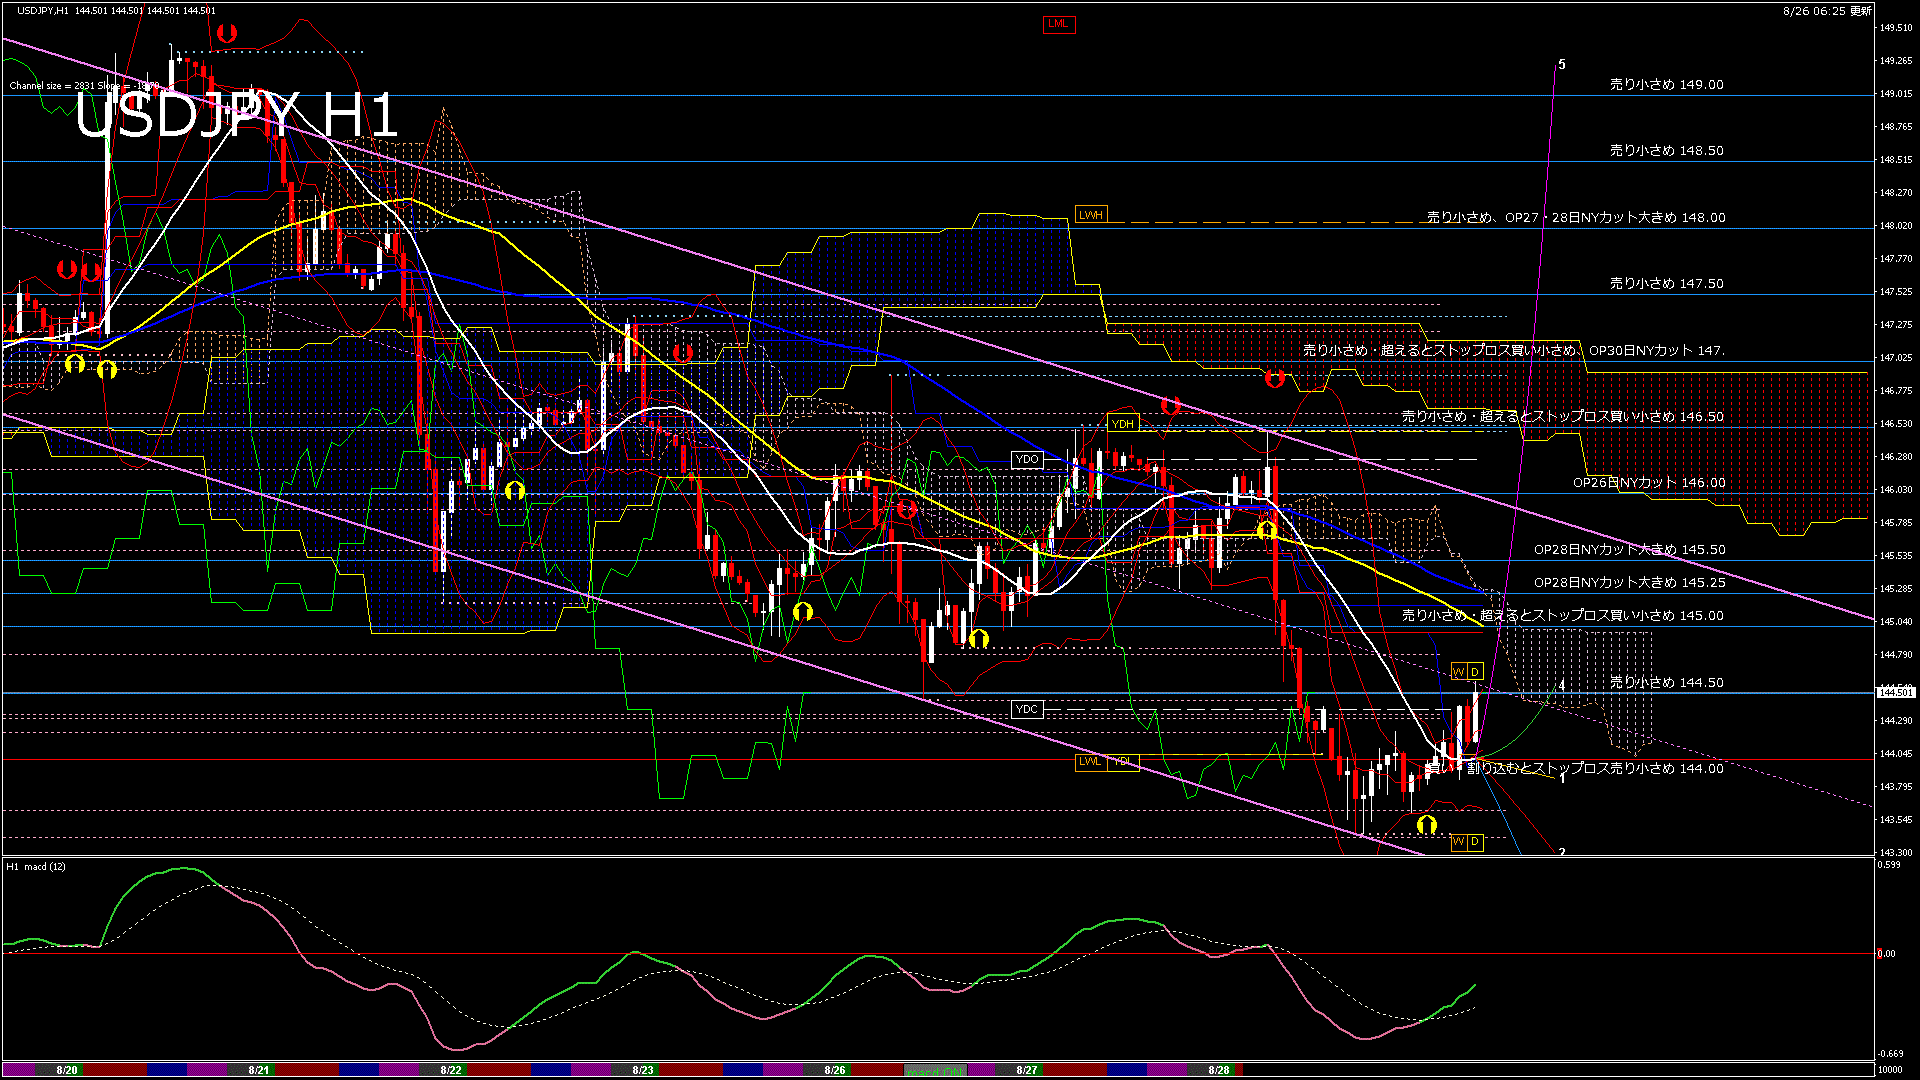Viewport: 1920px width, 1080px height.
Task: Click the H1 macd (12) indicator label
Action: point(36,867)
